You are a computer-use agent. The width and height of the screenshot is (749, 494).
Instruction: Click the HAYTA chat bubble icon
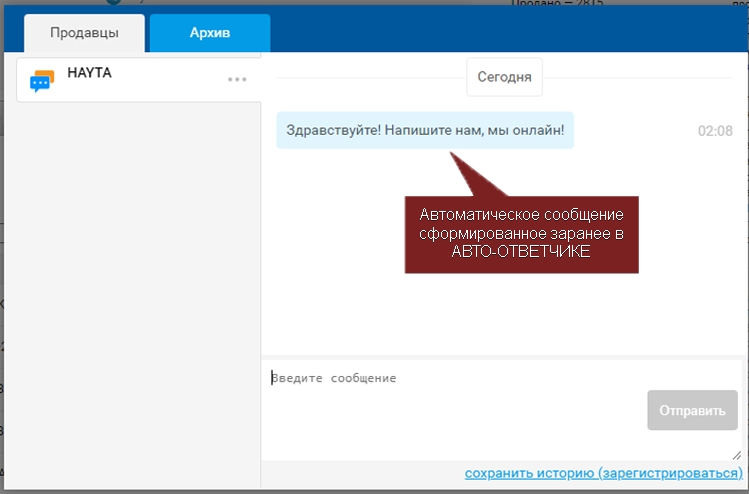pos(41,81)
